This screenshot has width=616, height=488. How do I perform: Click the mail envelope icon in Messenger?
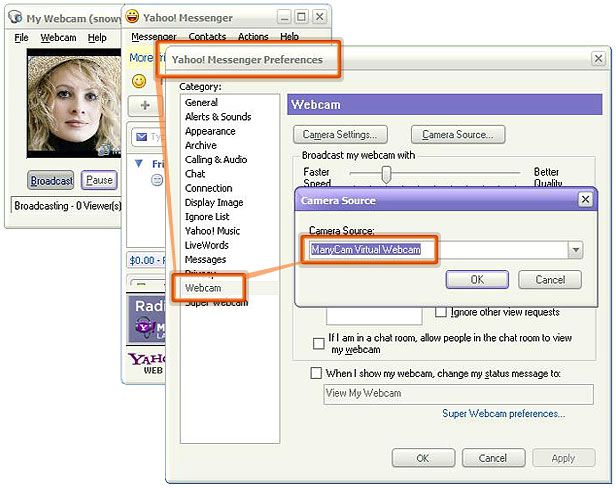click(x=141, y=137)
